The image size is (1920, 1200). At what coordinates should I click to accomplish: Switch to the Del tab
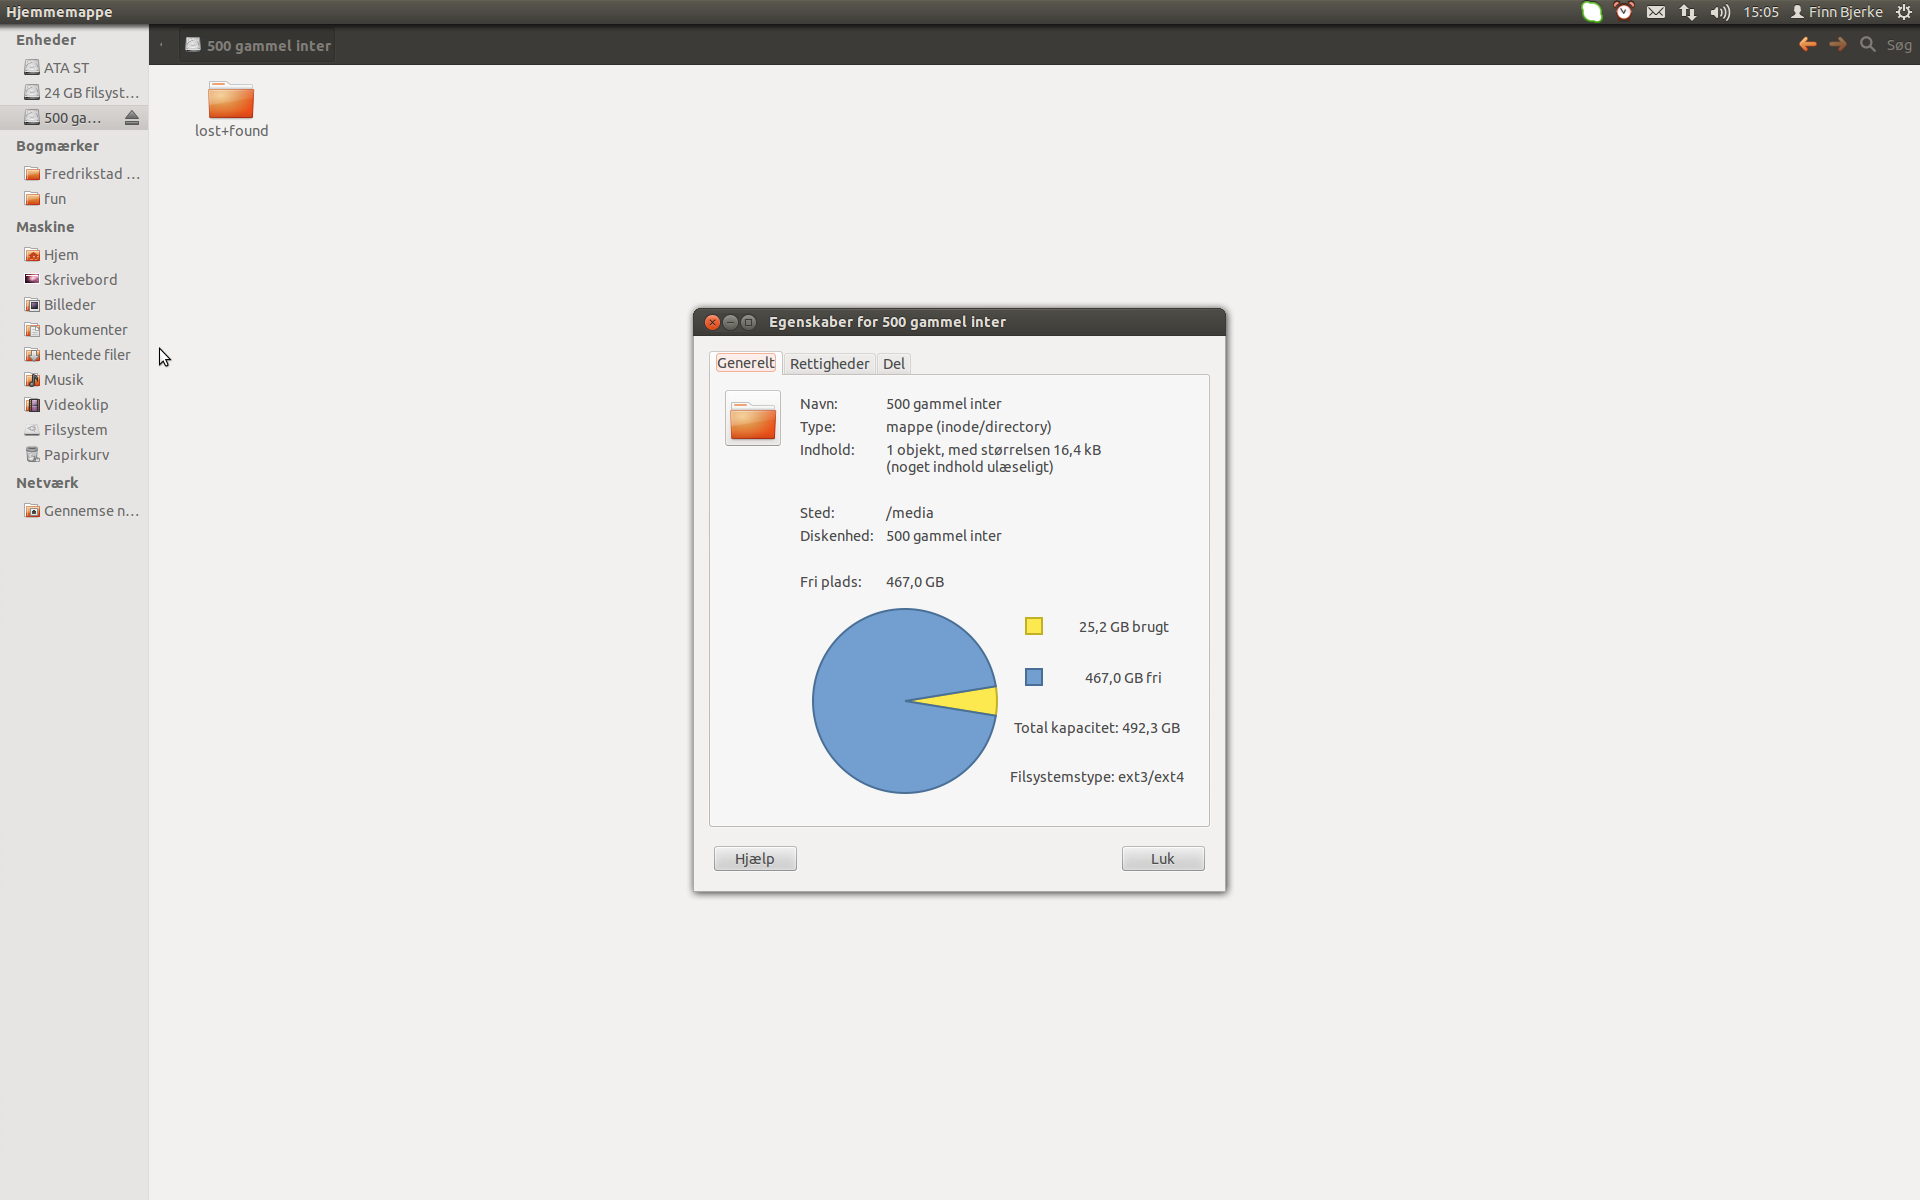pos(894,364)
